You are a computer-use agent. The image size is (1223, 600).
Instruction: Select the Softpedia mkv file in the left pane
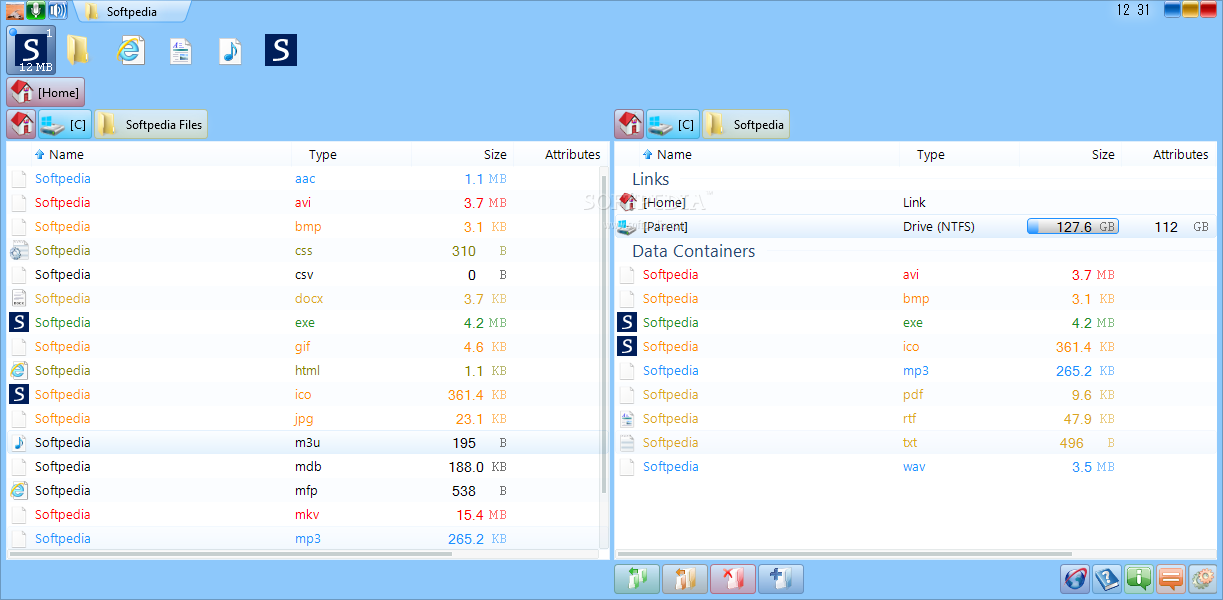304,515
